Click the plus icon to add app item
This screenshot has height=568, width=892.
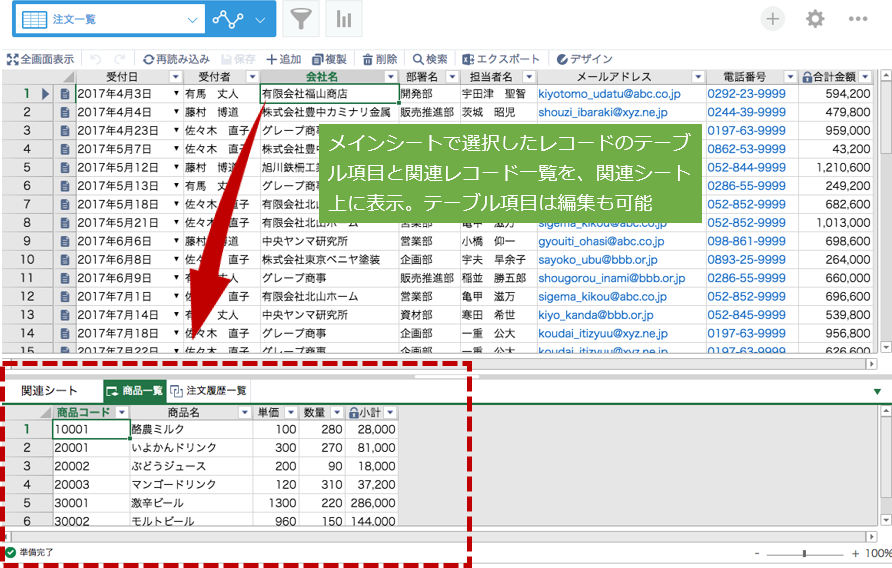(x=772, y=19)
